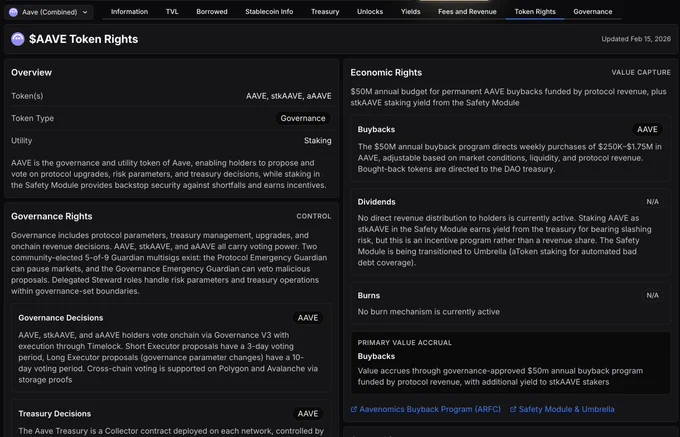Click the "$AAVE Token Rights" heading
This screenshot has height=437, width=680.
(83, 39)
